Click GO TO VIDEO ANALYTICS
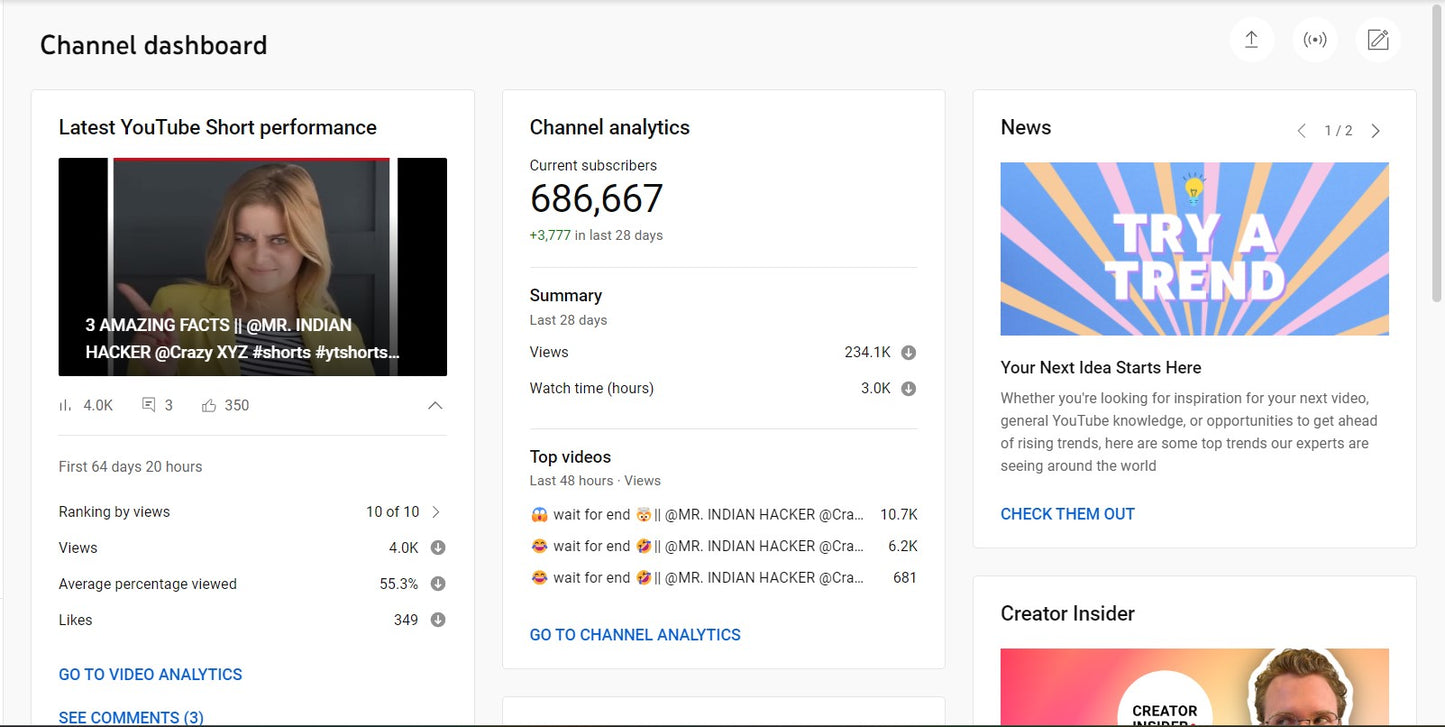 click(150, 674)
